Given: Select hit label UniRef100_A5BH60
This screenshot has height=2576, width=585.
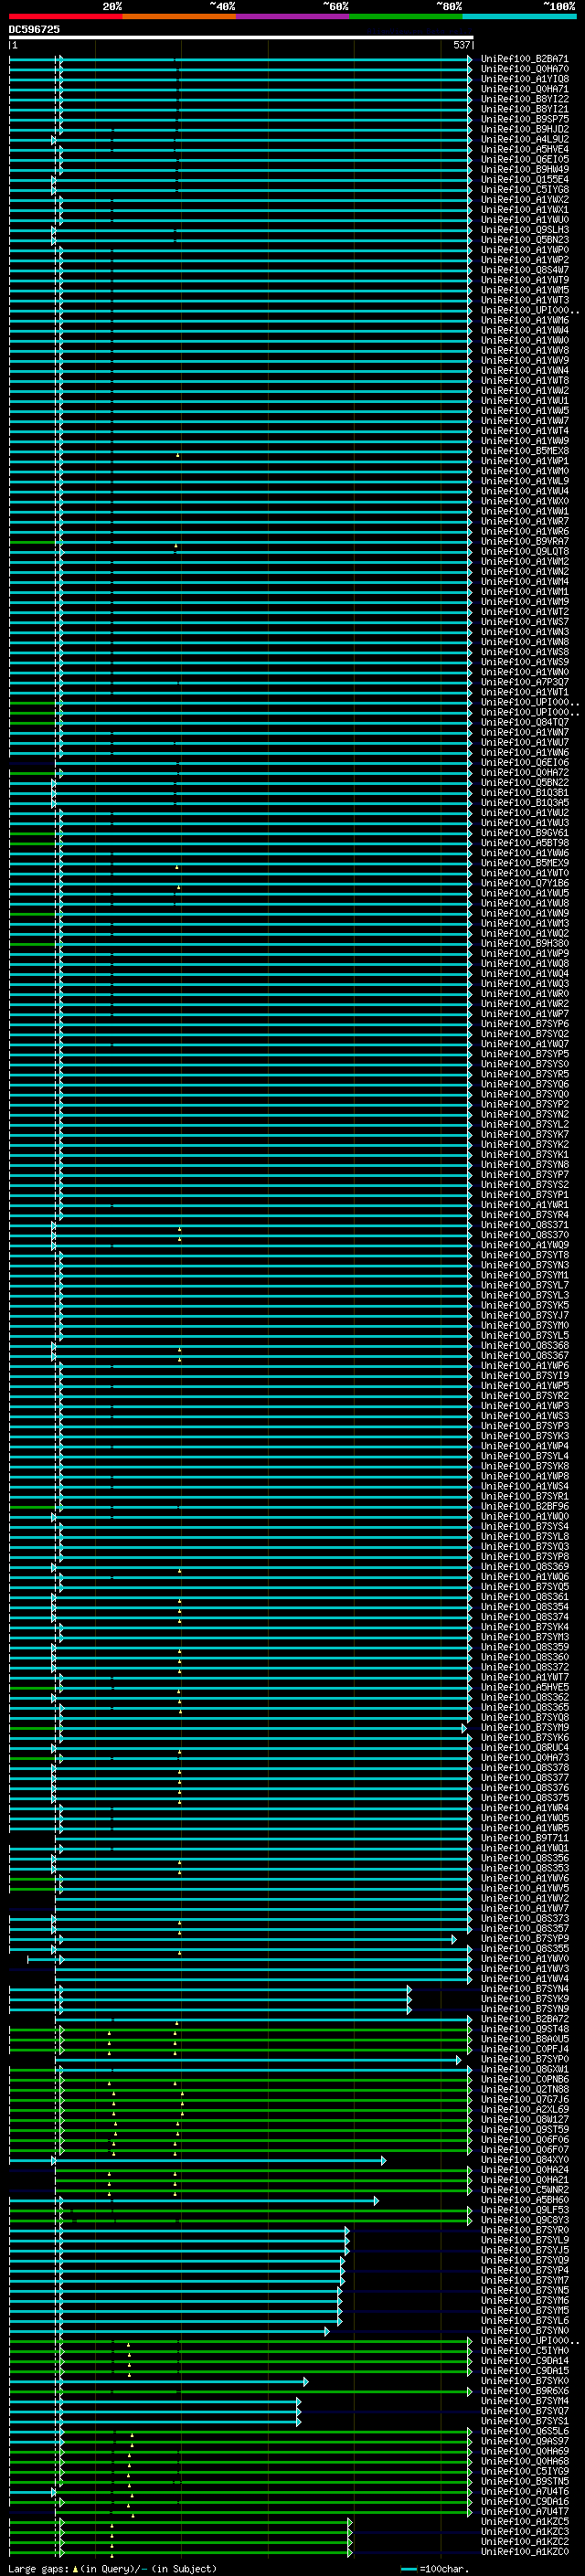Looking at the screenshot, I should (x=525, y=2200).
